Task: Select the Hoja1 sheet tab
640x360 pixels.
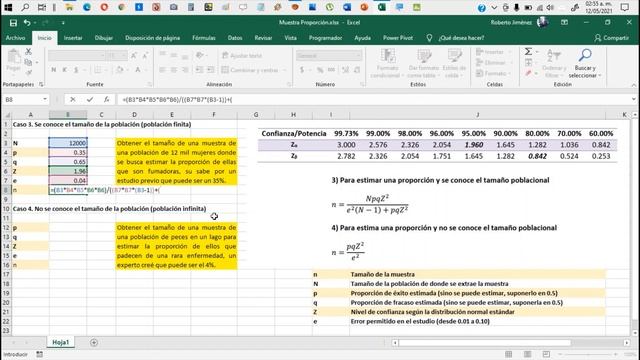Action: pyautogui.click(x=60, y=342)
